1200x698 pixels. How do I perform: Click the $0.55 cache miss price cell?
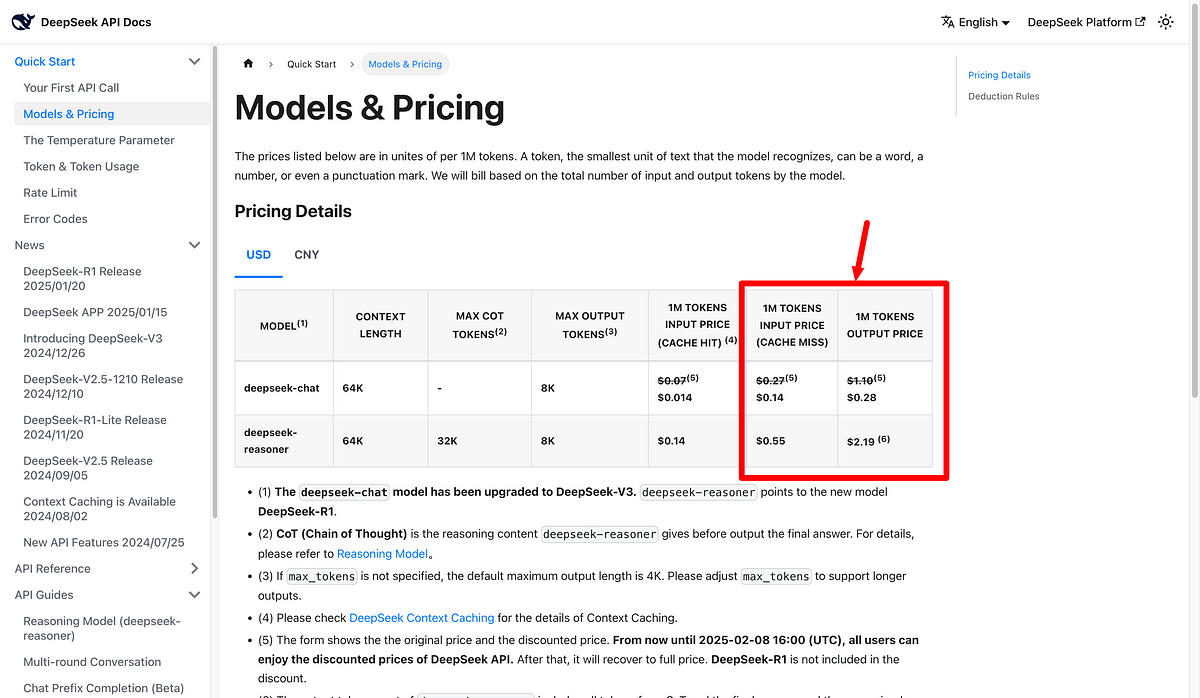pos(792,440)
